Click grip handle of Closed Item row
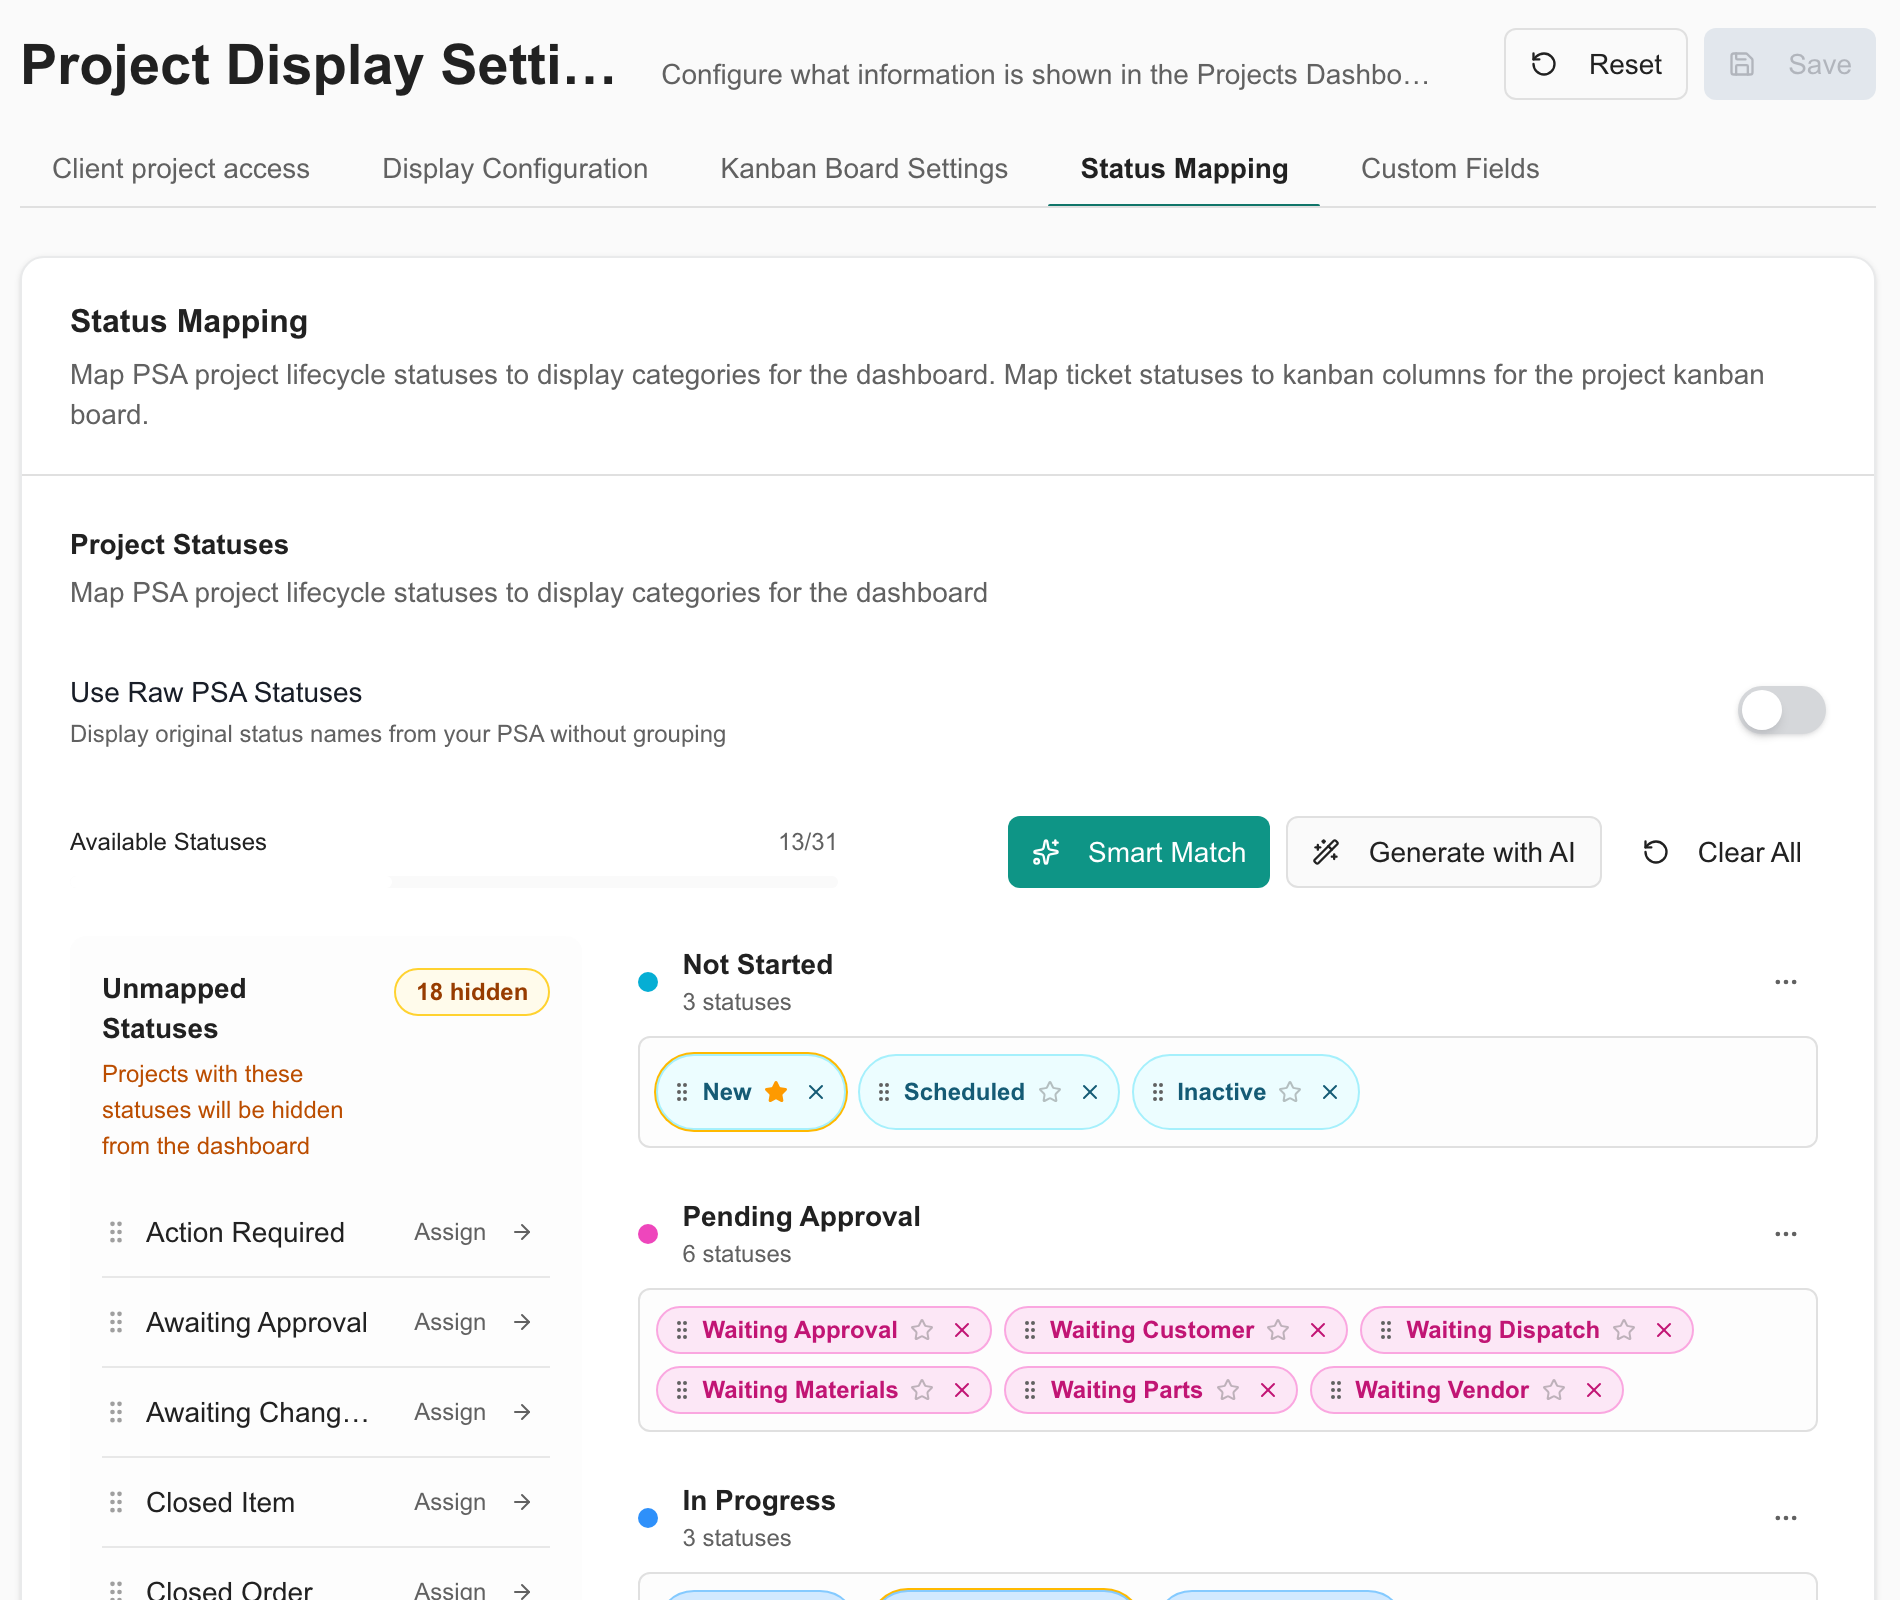The image size is (1900, 1600). click(x=116, y=1502)
